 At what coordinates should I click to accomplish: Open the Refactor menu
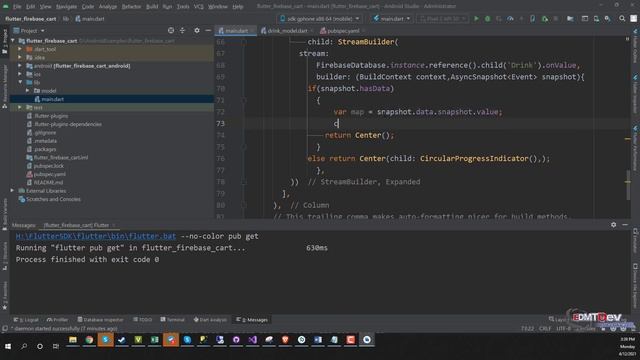pos(131,7)
